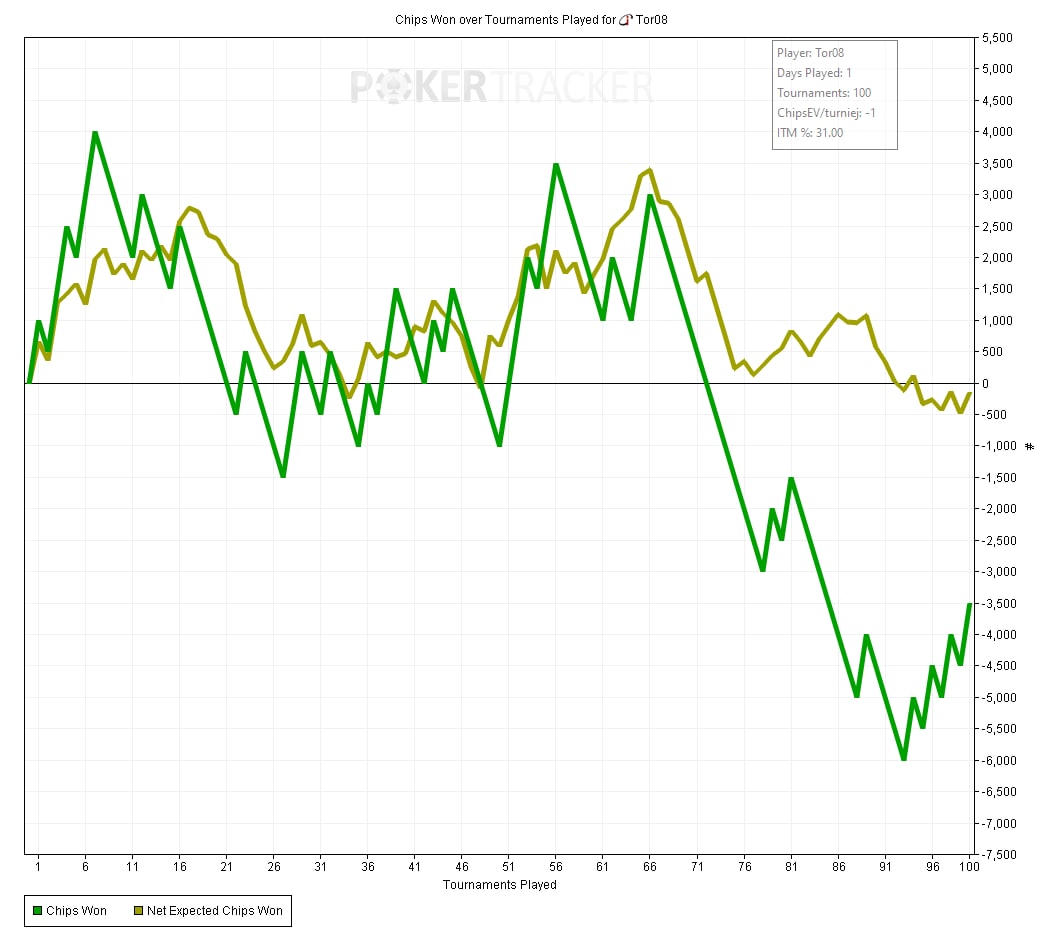Click the 5,500 tick label on y-axis
Image resolution: width=1053 pixels, height=943 pixels.
tap(999, 38)
